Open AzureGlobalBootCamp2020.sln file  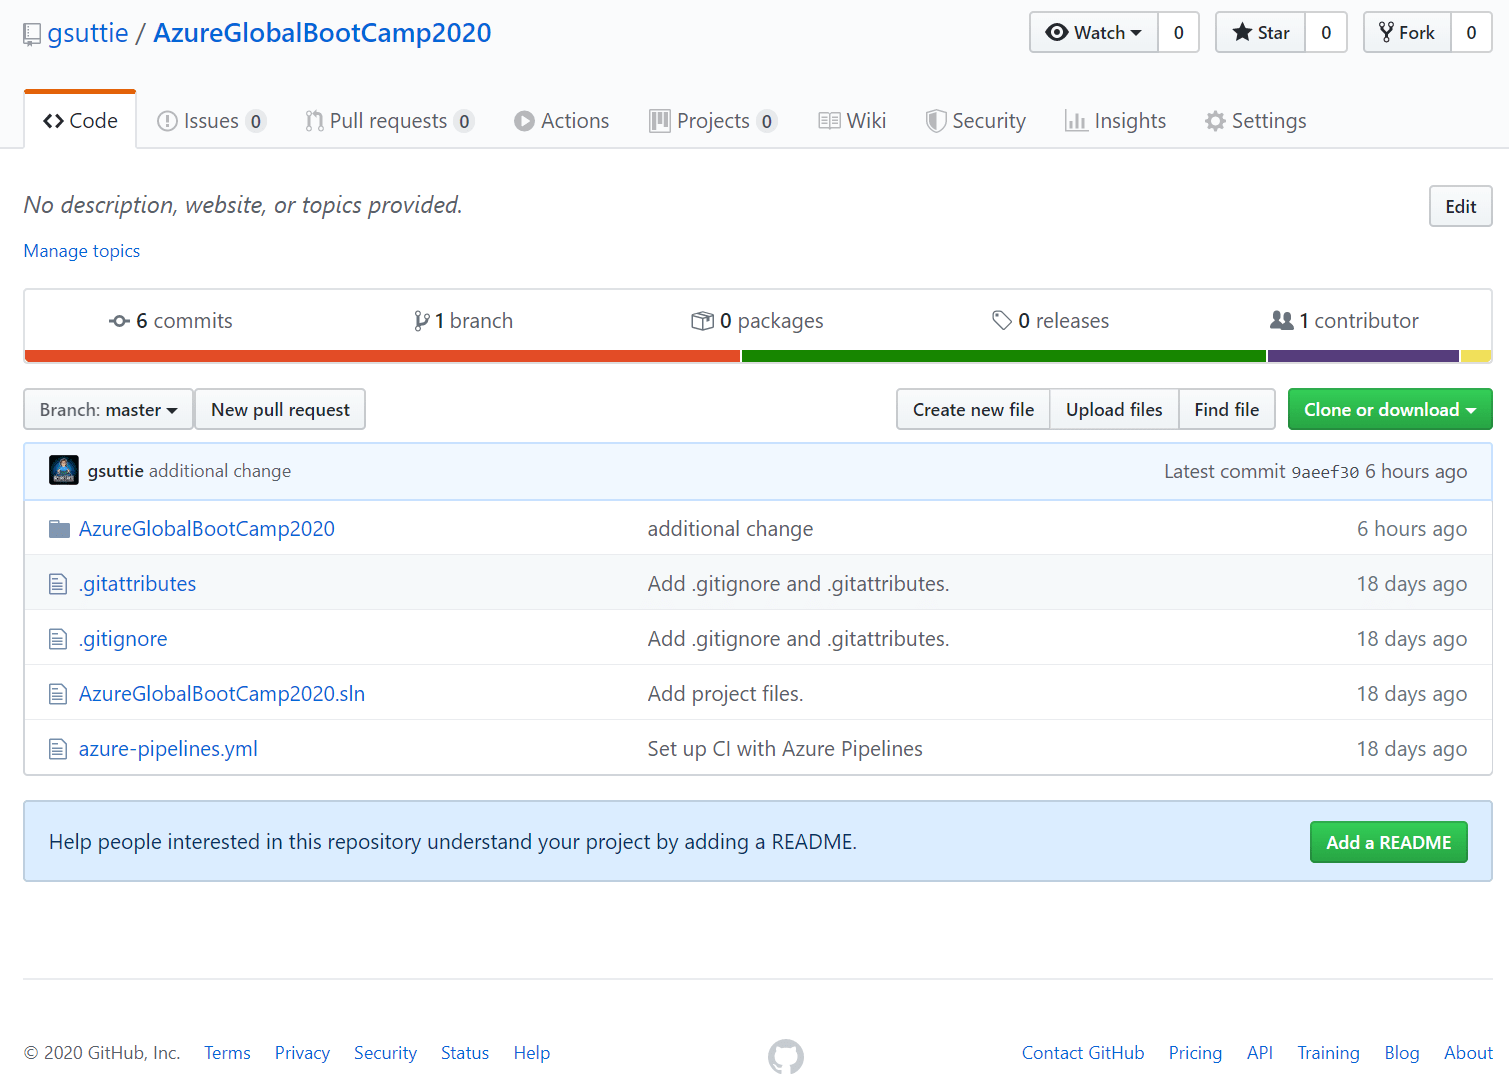pos(222,694)
